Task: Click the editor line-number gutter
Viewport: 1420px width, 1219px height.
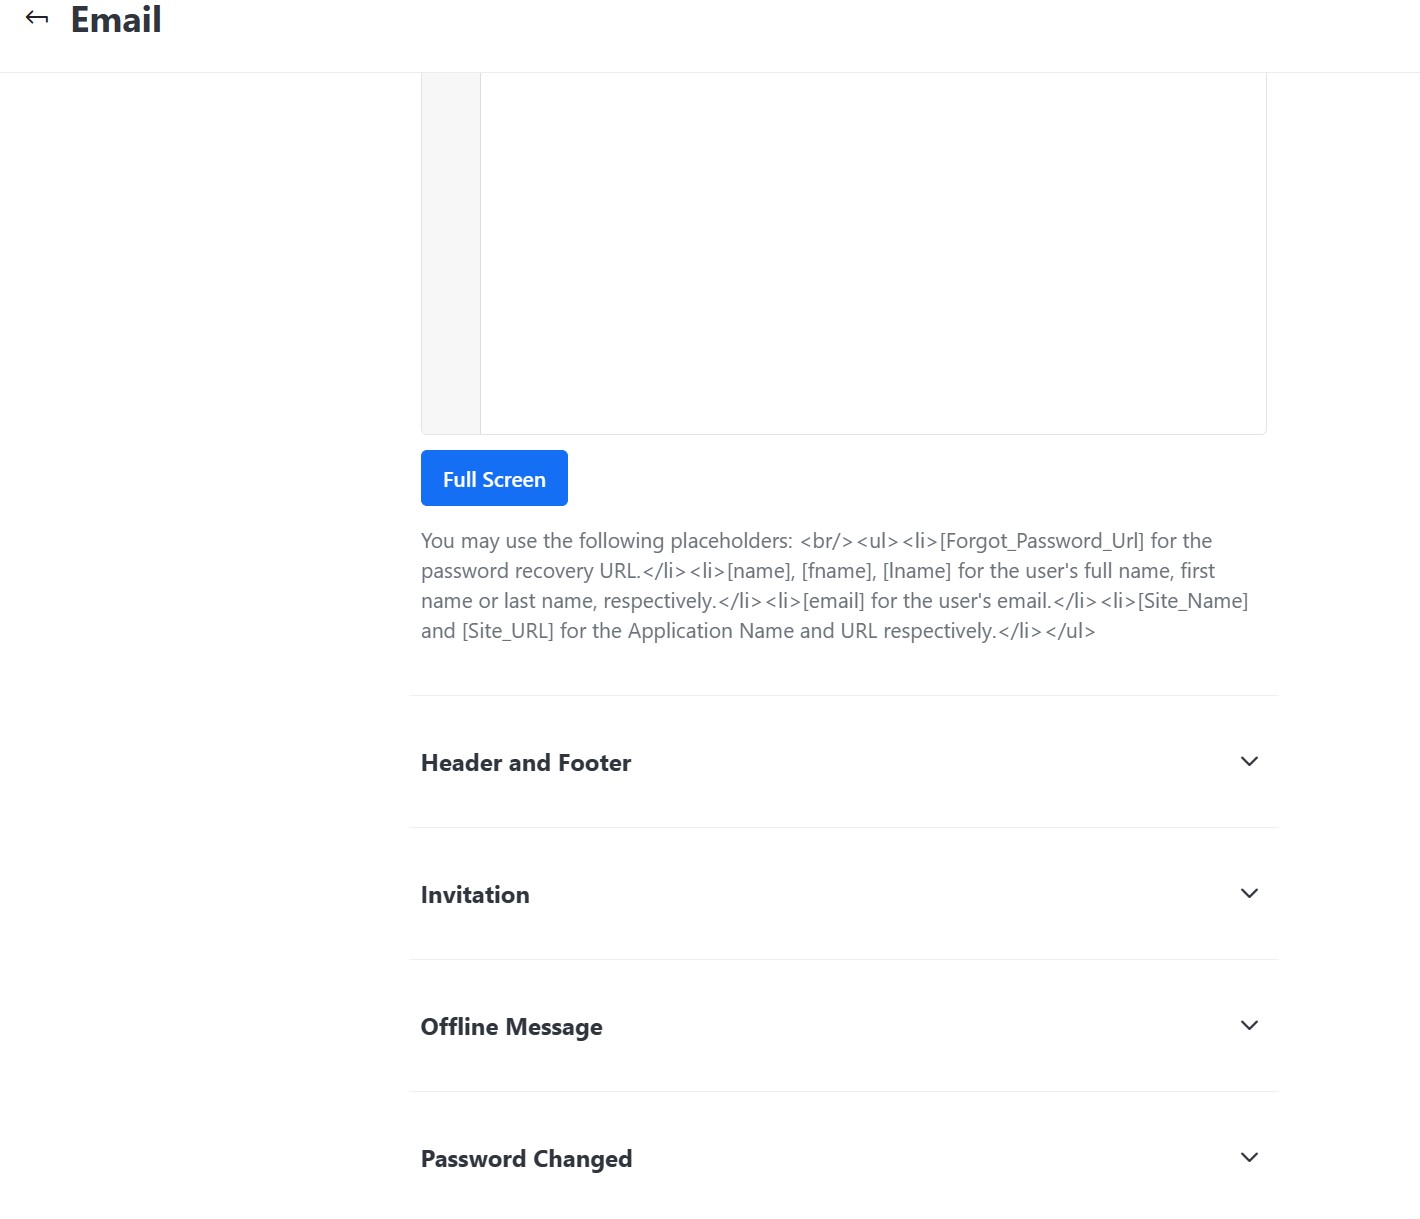Action: coord(451,253)
